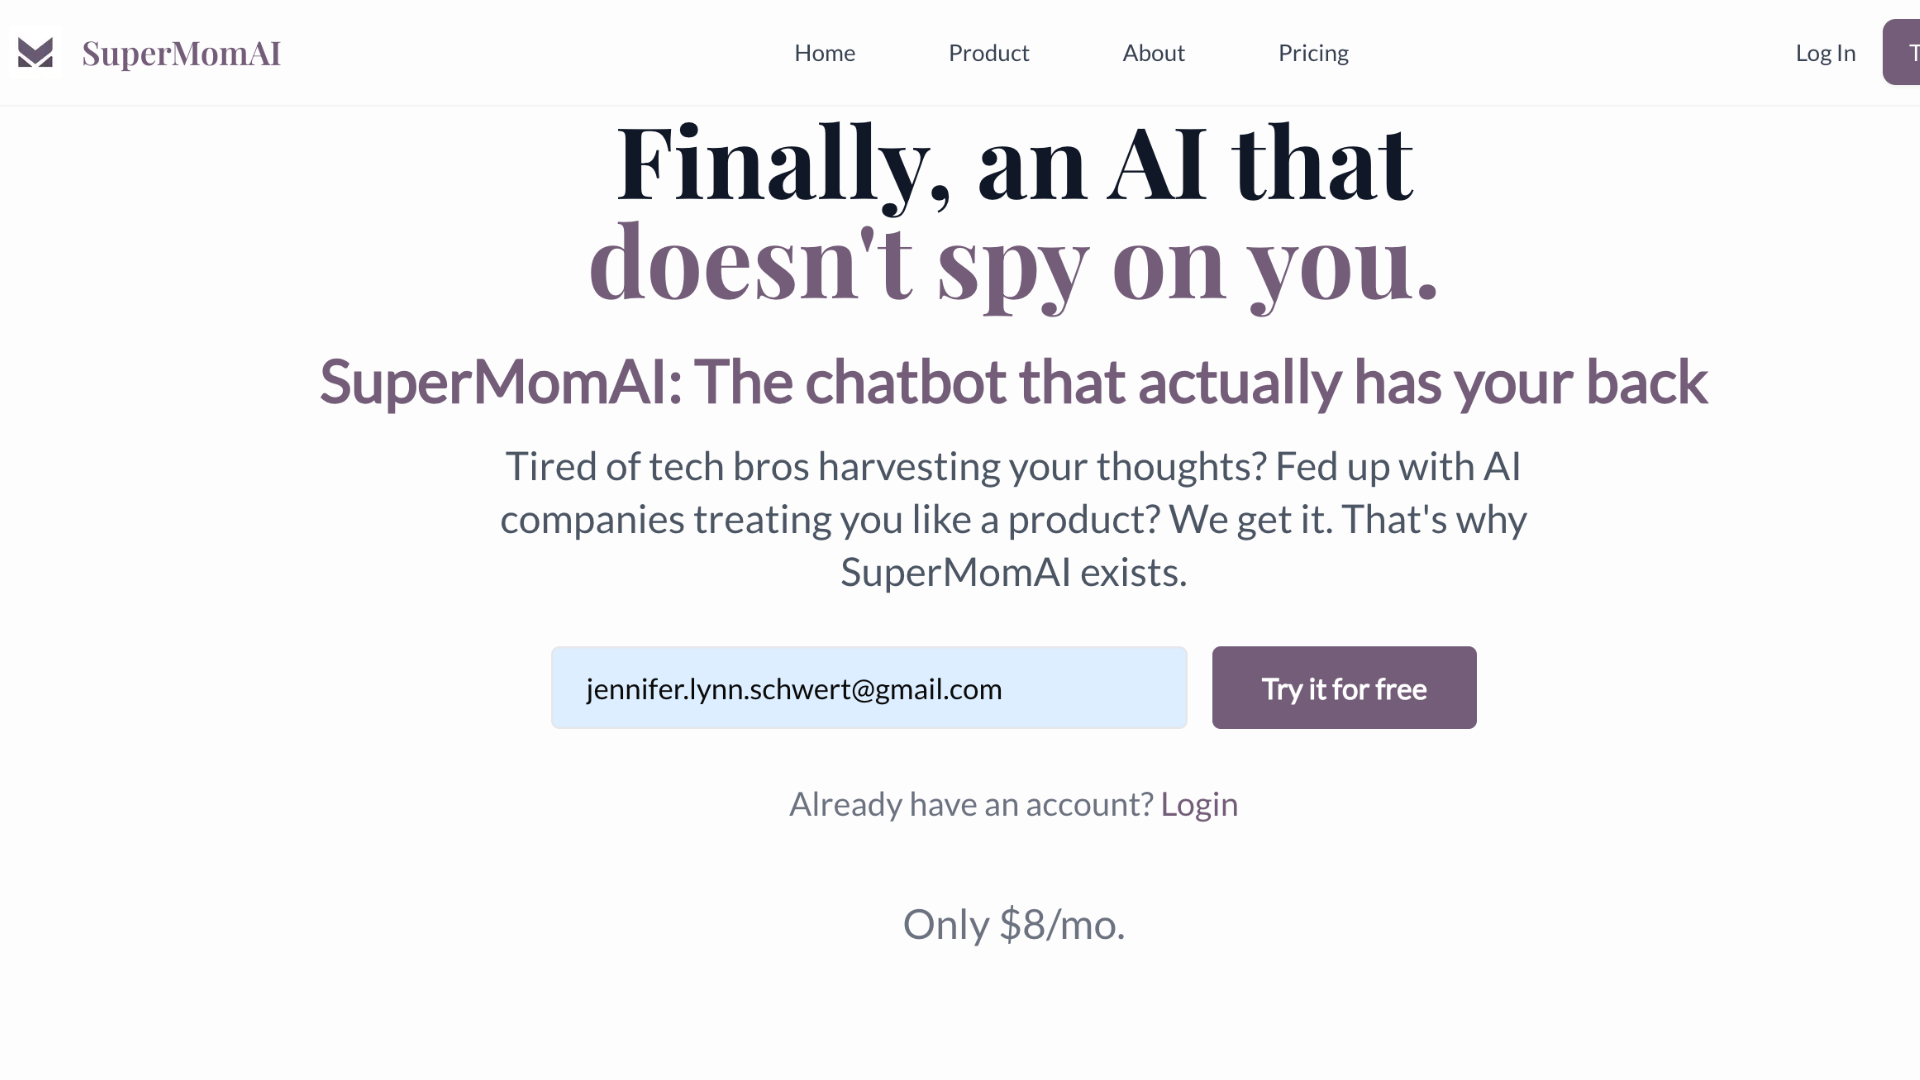Focus the email address input field

[x=868, y=688]
